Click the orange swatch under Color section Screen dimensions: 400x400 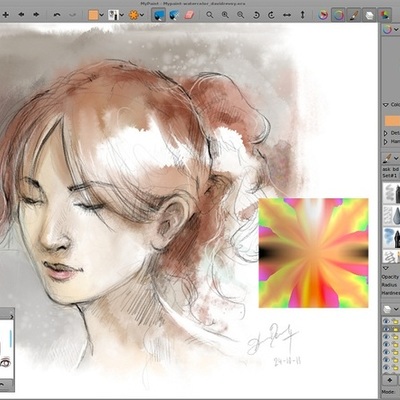coord(392,121)
